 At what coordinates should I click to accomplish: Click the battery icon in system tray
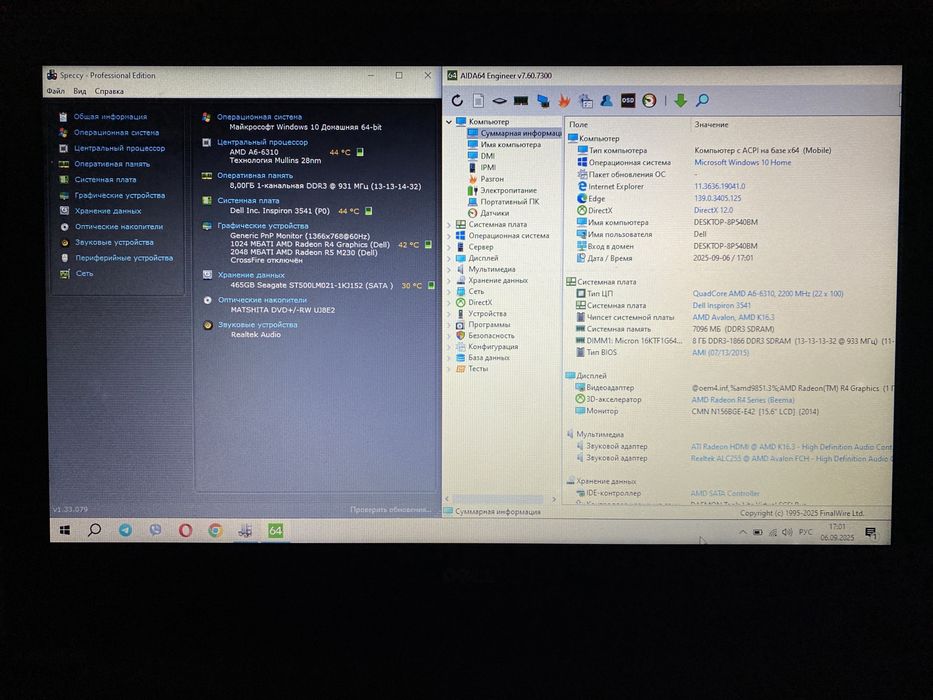757,532
